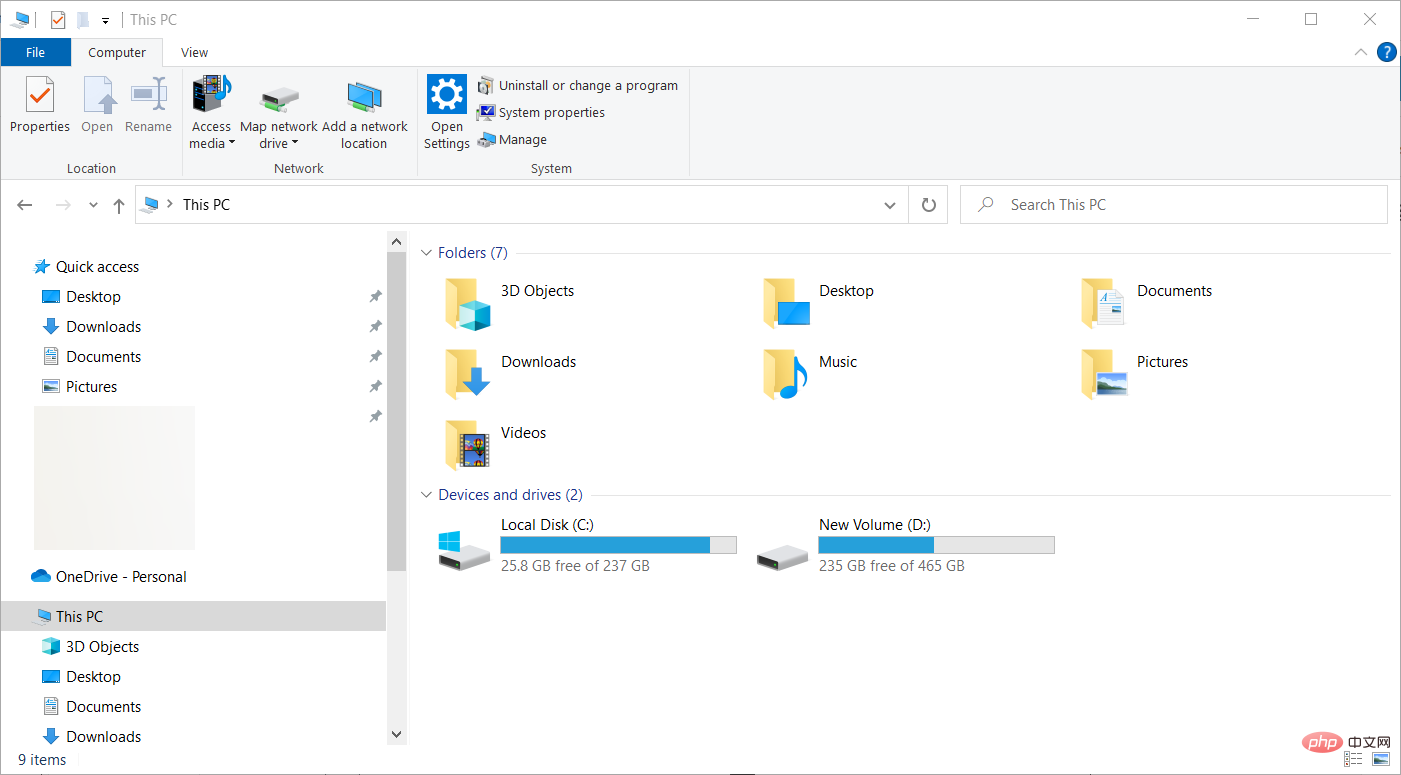The height and width of the screenshot is (775, 1401).
Task: Go back with the back arrow
Action: click(25, 205)
